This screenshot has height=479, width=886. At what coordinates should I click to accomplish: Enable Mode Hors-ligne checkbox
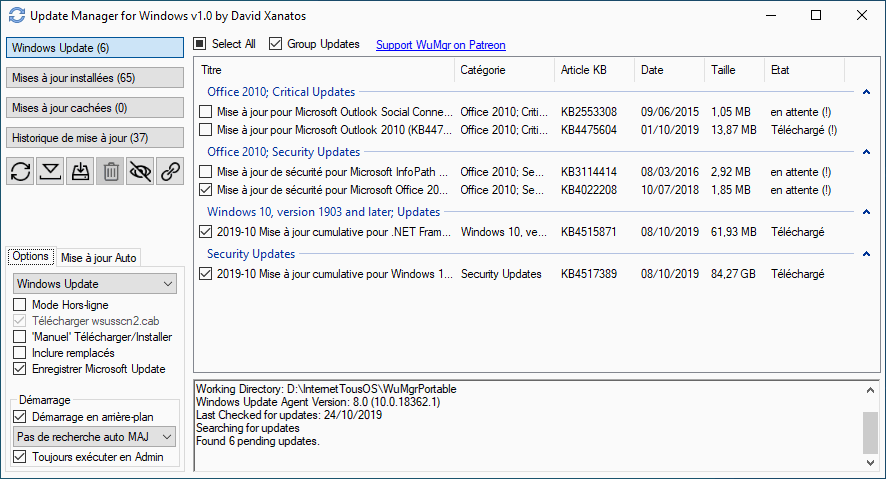pos(20,304)
